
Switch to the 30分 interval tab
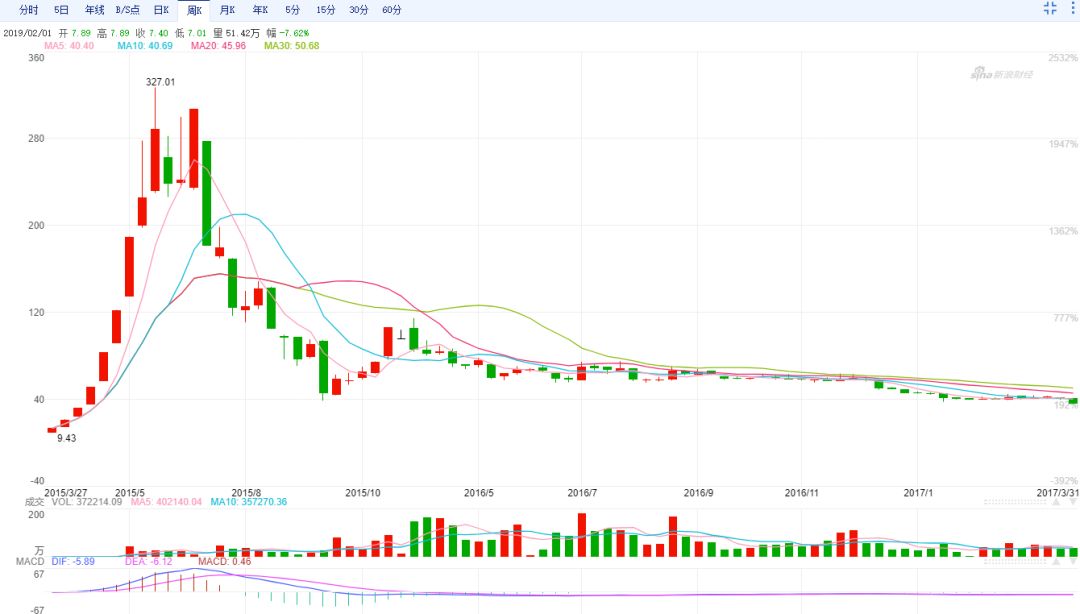358,10
